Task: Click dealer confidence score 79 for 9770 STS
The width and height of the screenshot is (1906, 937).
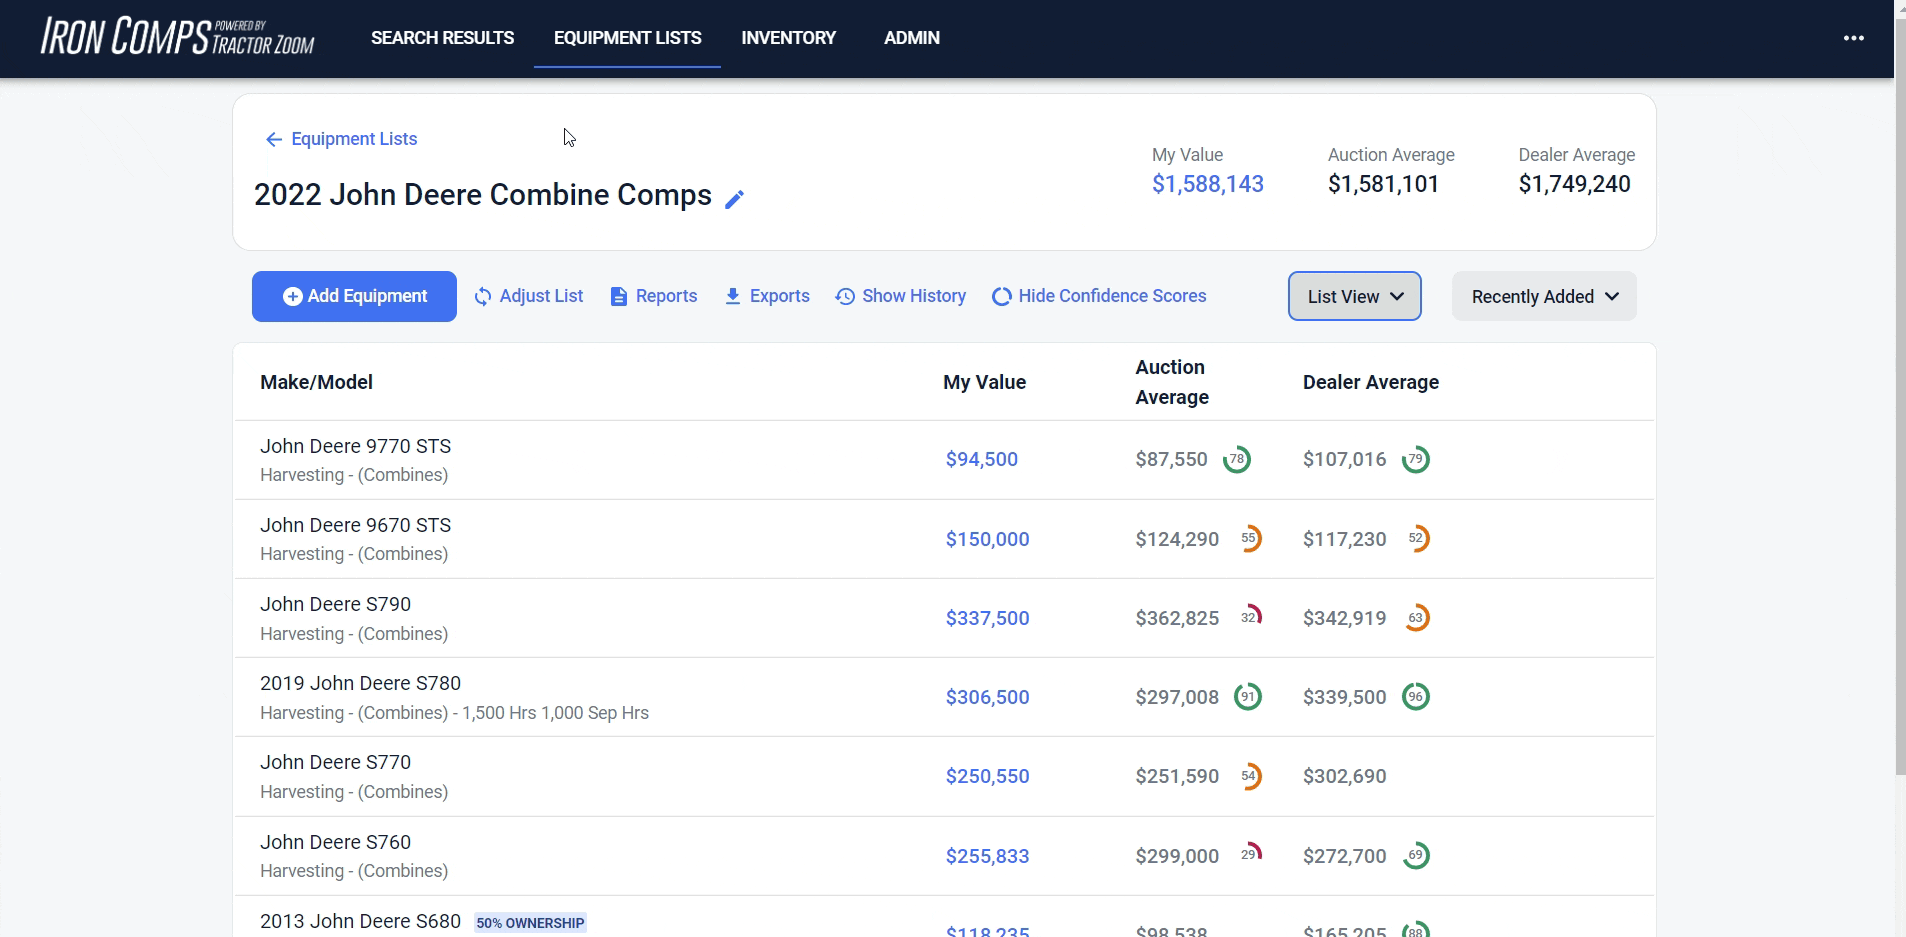Action: pyautogui.click(x=1416, y=459)
